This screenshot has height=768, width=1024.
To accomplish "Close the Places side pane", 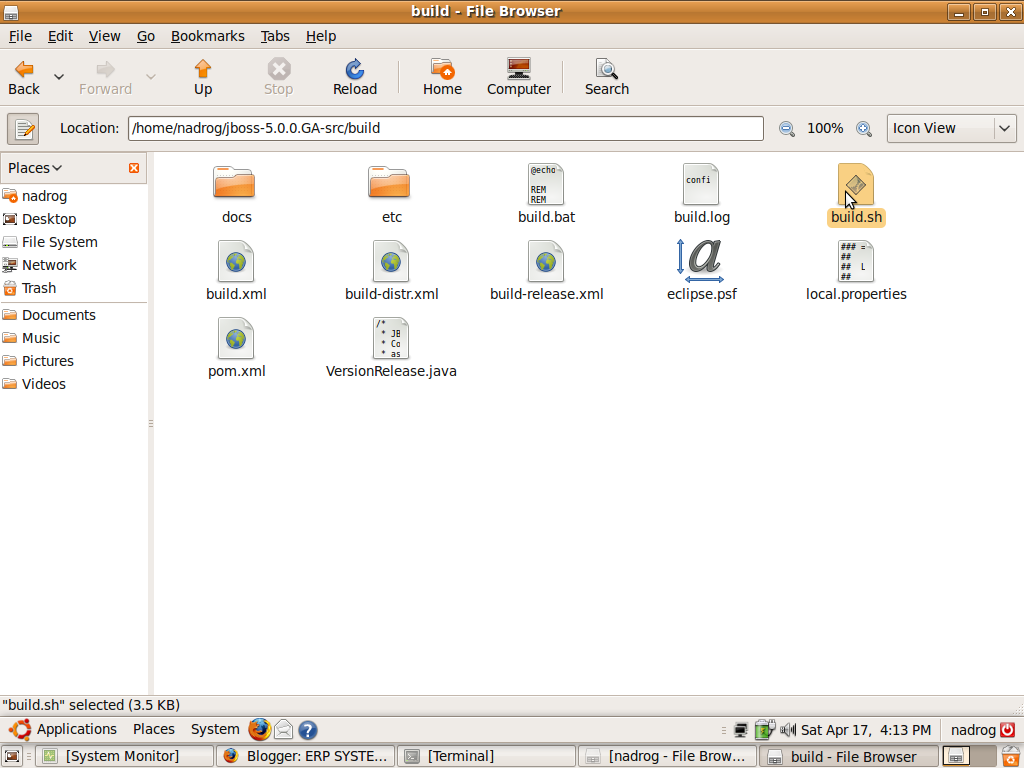I will coord(134,167).
